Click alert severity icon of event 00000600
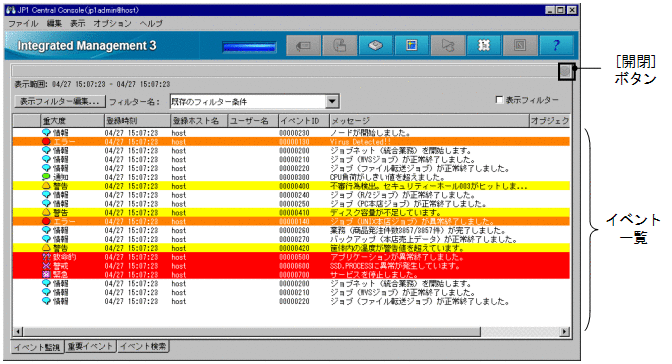The width and height of the screenshot is (672, 364). [46, 266]
